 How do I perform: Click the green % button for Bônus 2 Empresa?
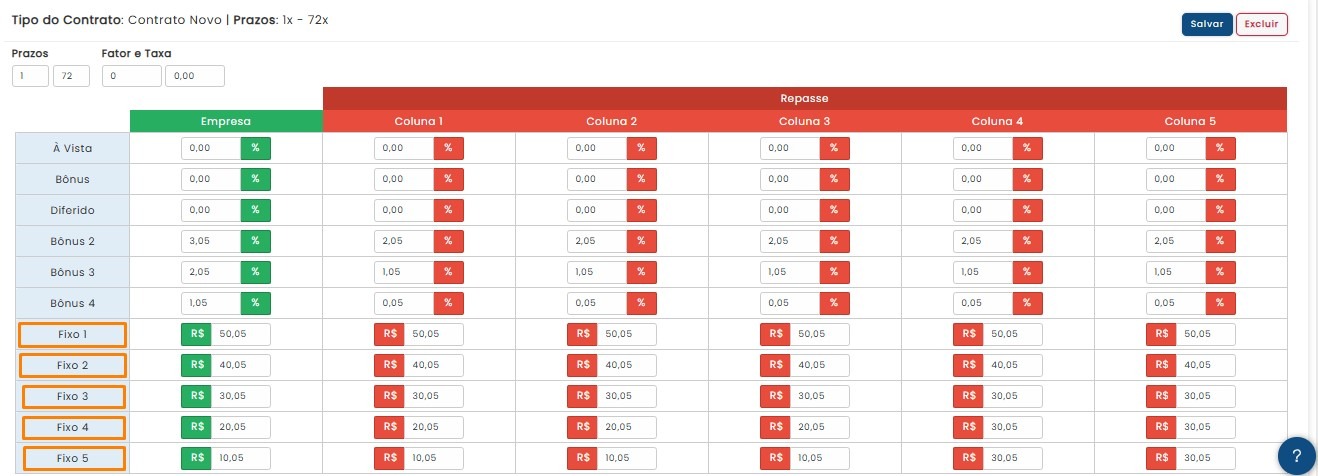click(x=256, y=241)
